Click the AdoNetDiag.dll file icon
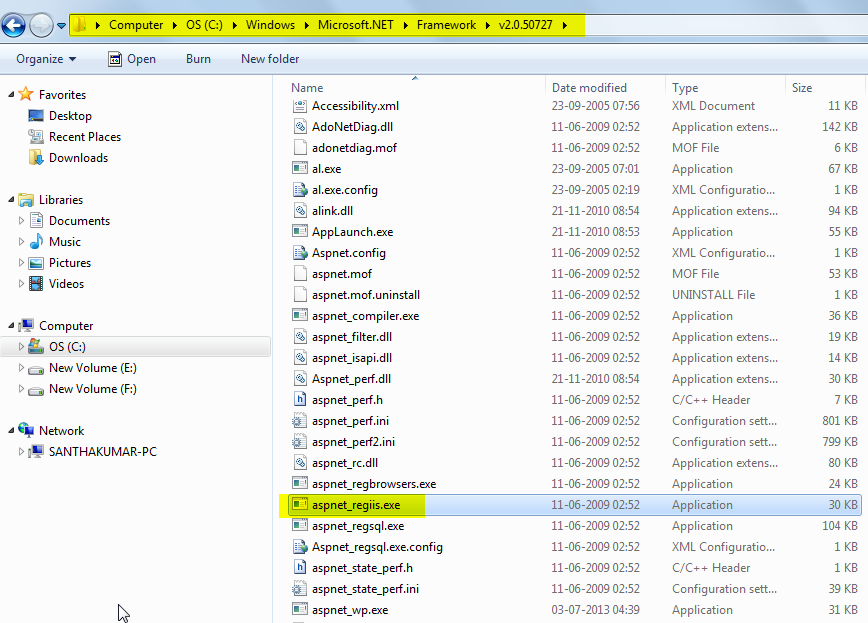 pyautogui.click(x=299, y=126)
